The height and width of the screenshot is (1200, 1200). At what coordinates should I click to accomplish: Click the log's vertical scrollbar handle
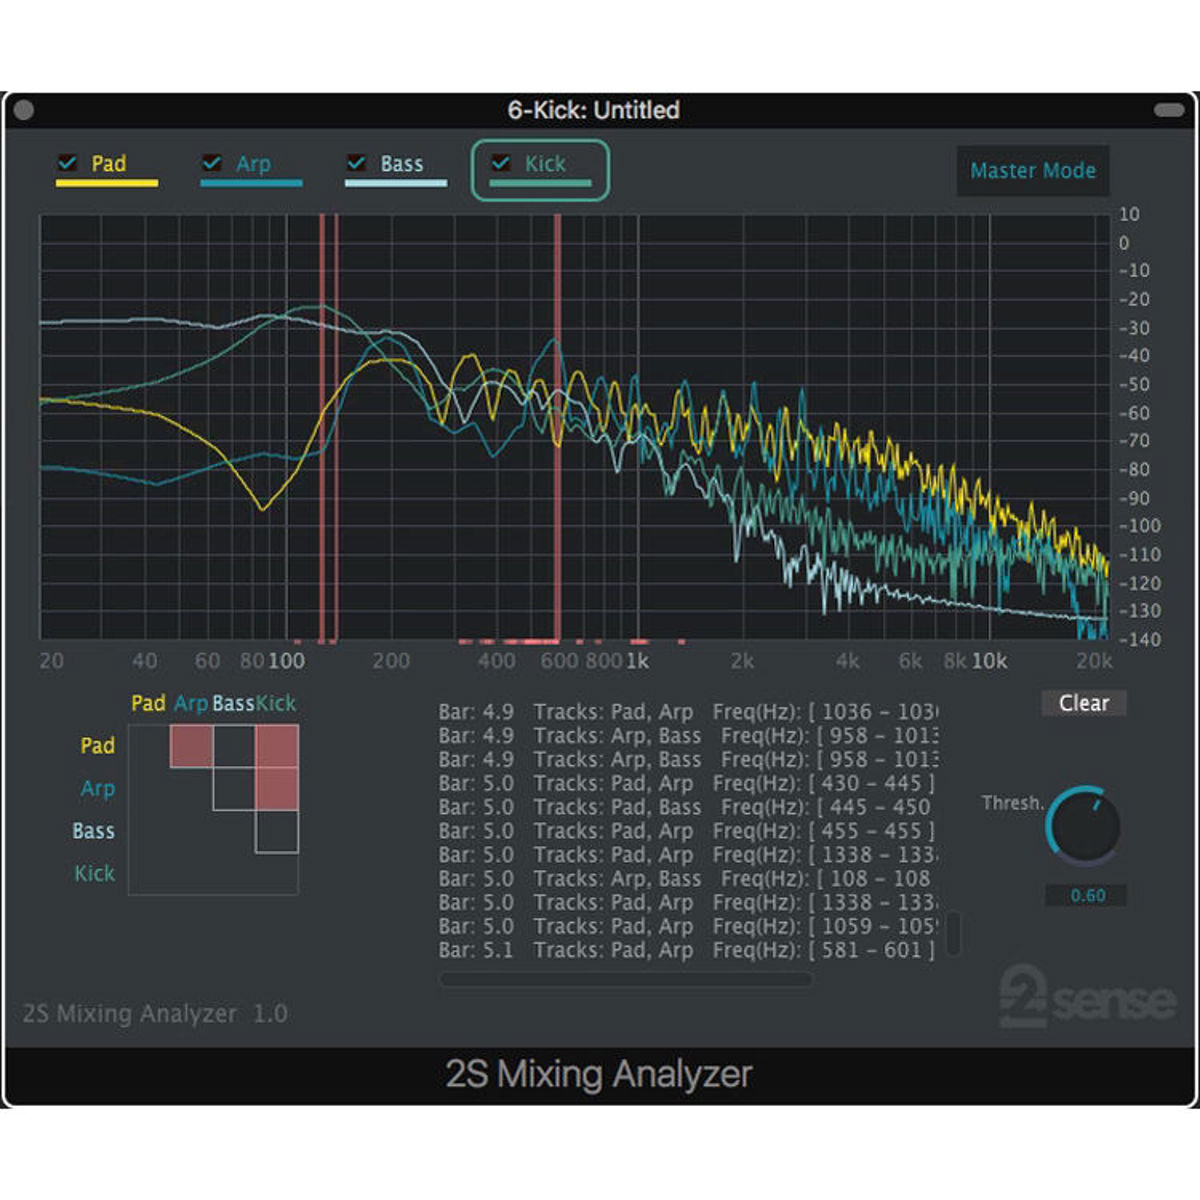tap(953, 933)
